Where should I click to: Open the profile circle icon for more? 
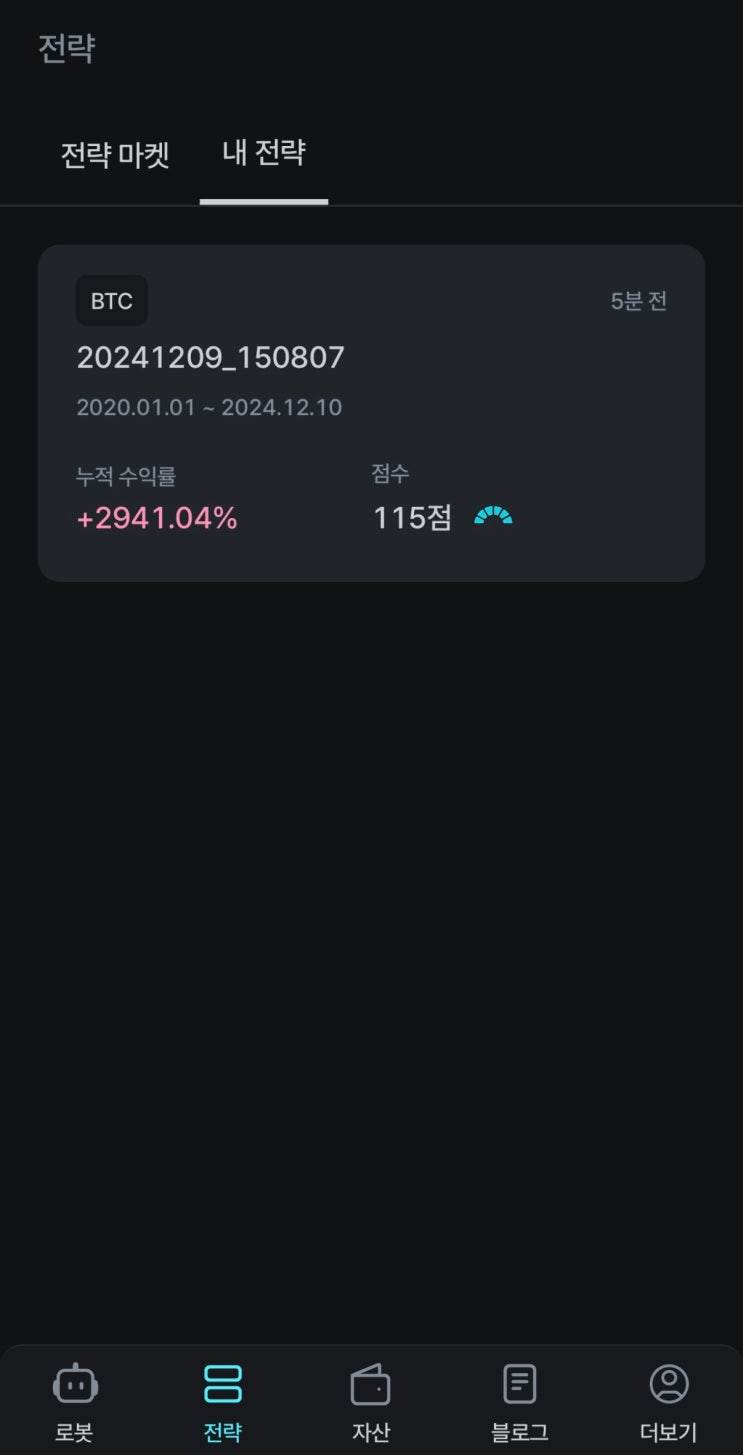click(668, 1385)
